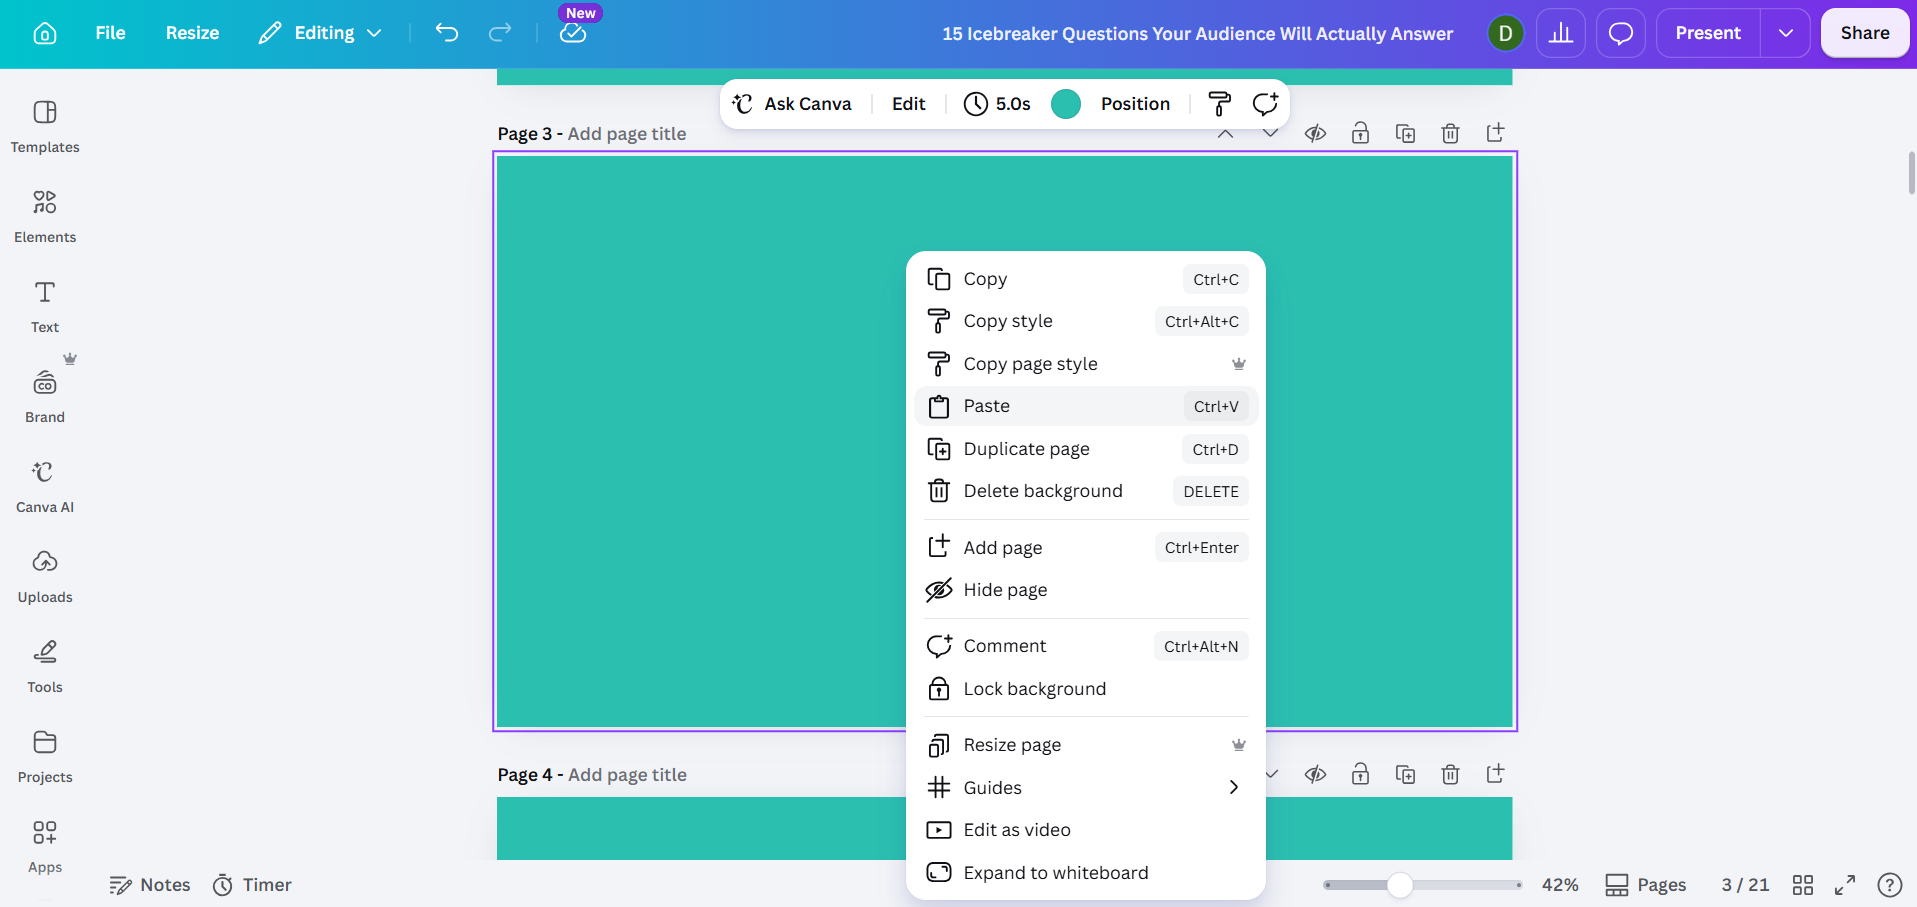The image size is (1917, 907).
Task: Open Apps panel in sidebar
Action: [45, 847]
